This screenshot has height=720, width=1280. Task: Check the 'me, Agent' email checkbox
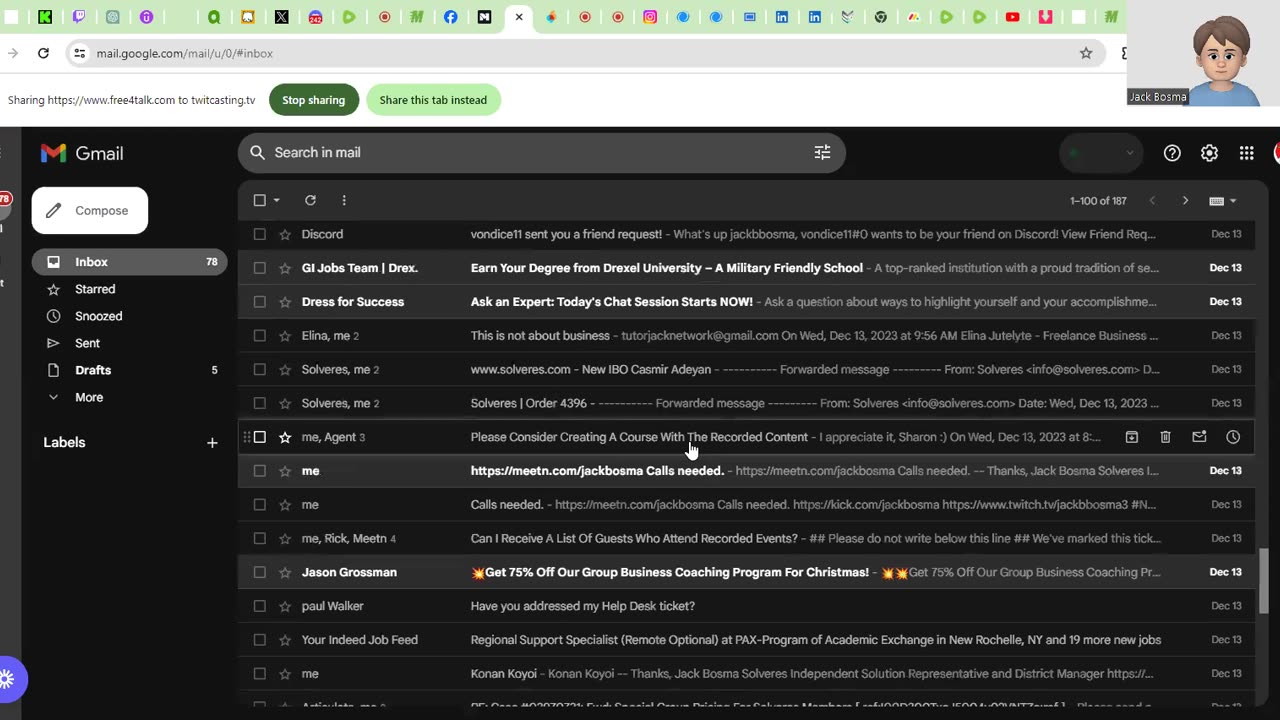tap(260, 437)
